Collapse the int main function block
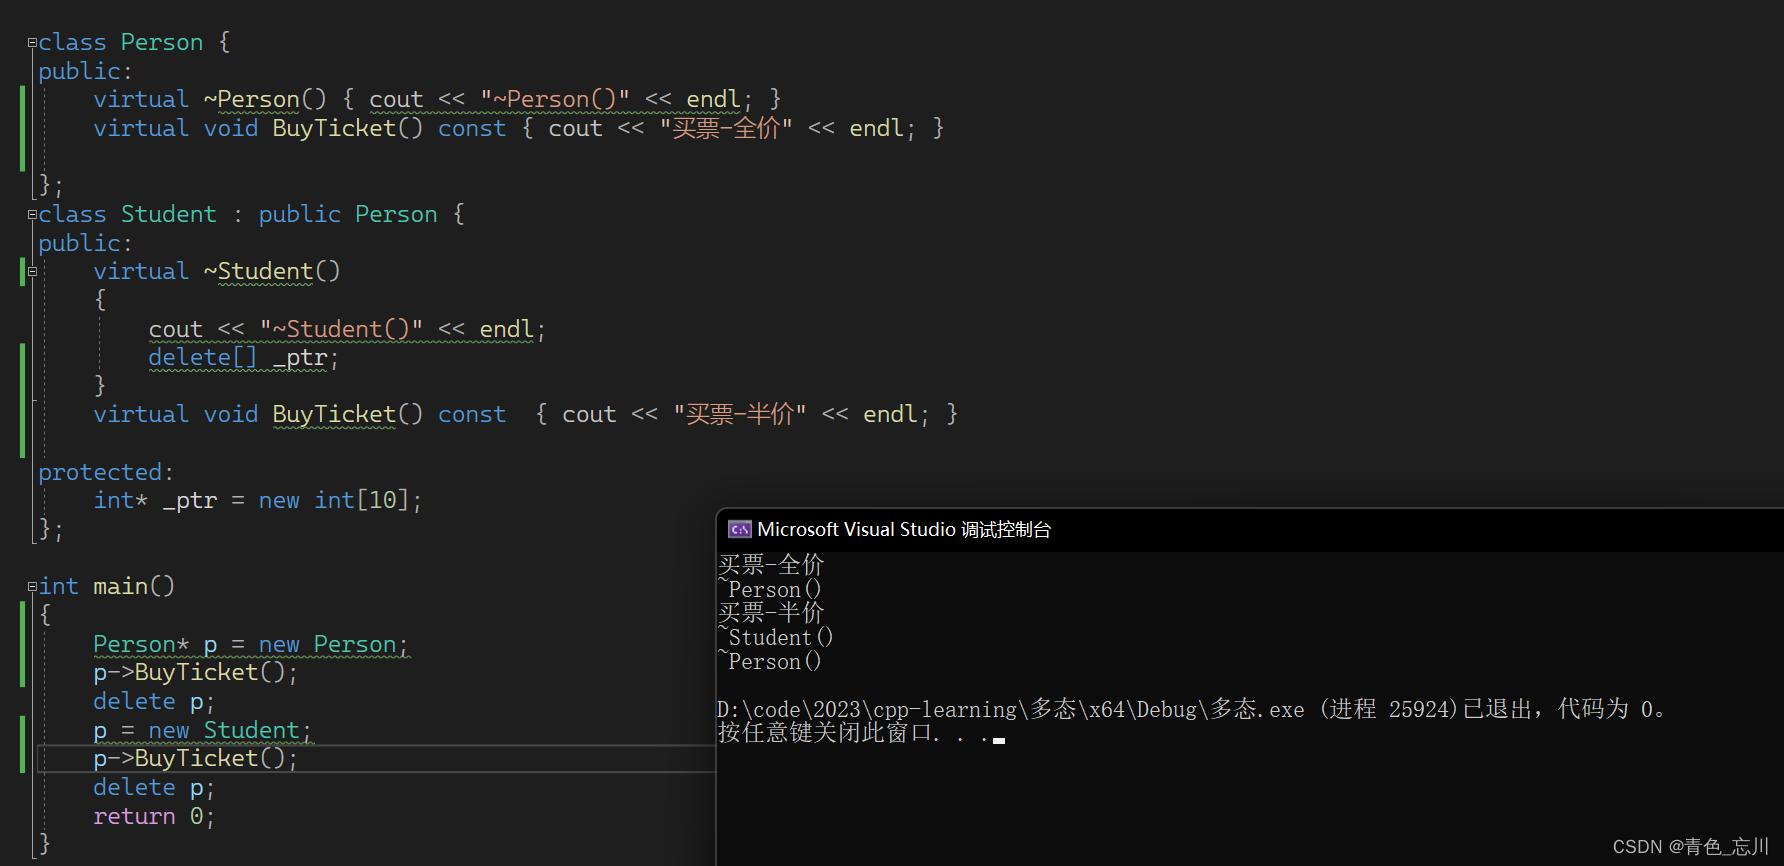1784x866 pixels. point(32,587)
